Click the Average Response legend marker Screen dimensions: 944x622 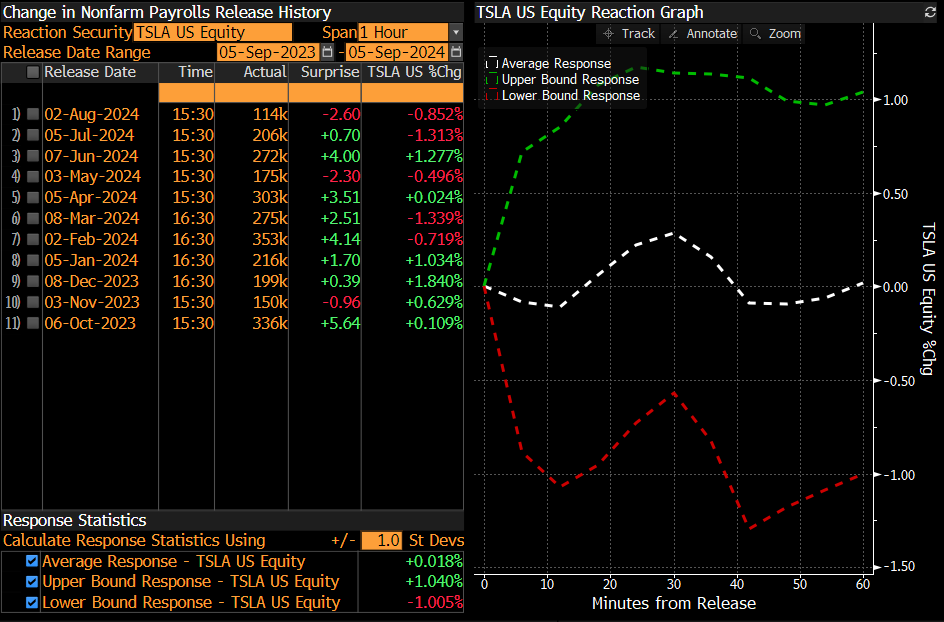click(x=491, y=63)
